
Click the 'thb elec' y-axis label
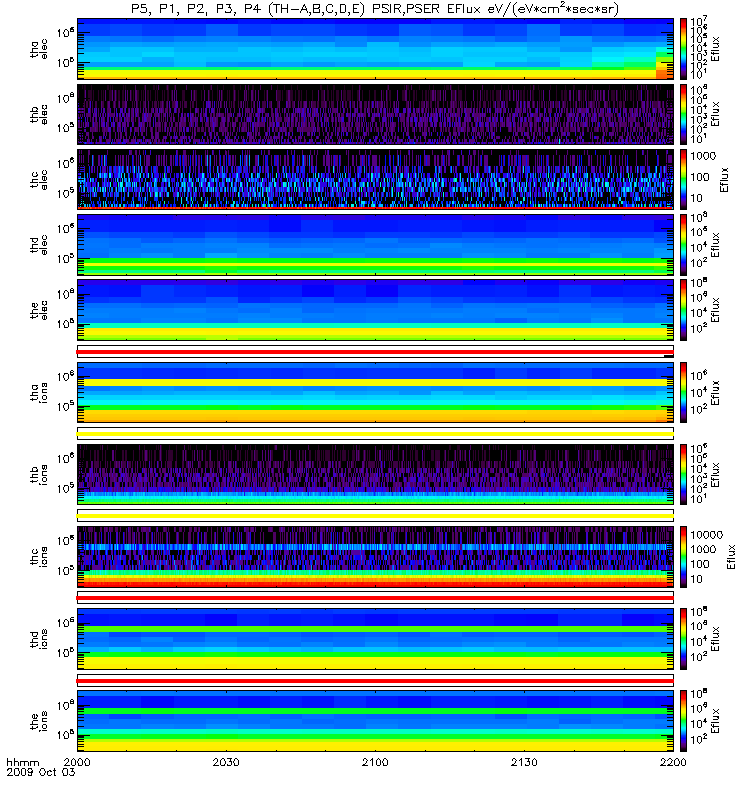[x=39, y=115]
